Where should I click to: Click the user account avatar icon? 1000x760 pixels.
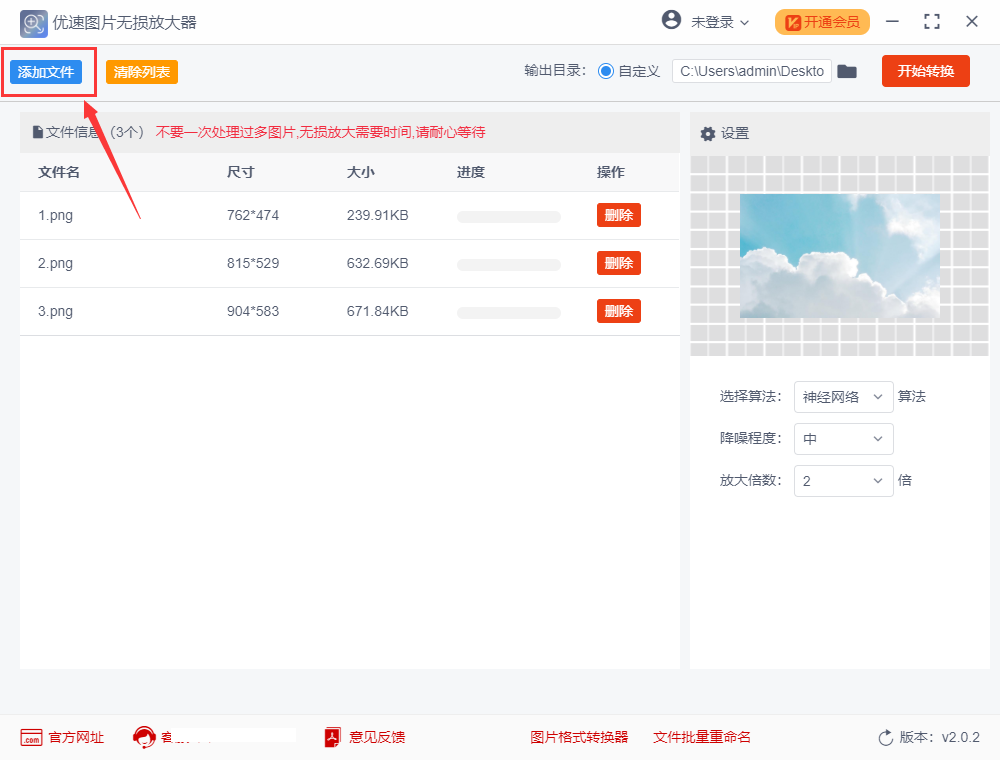(671, 21)
